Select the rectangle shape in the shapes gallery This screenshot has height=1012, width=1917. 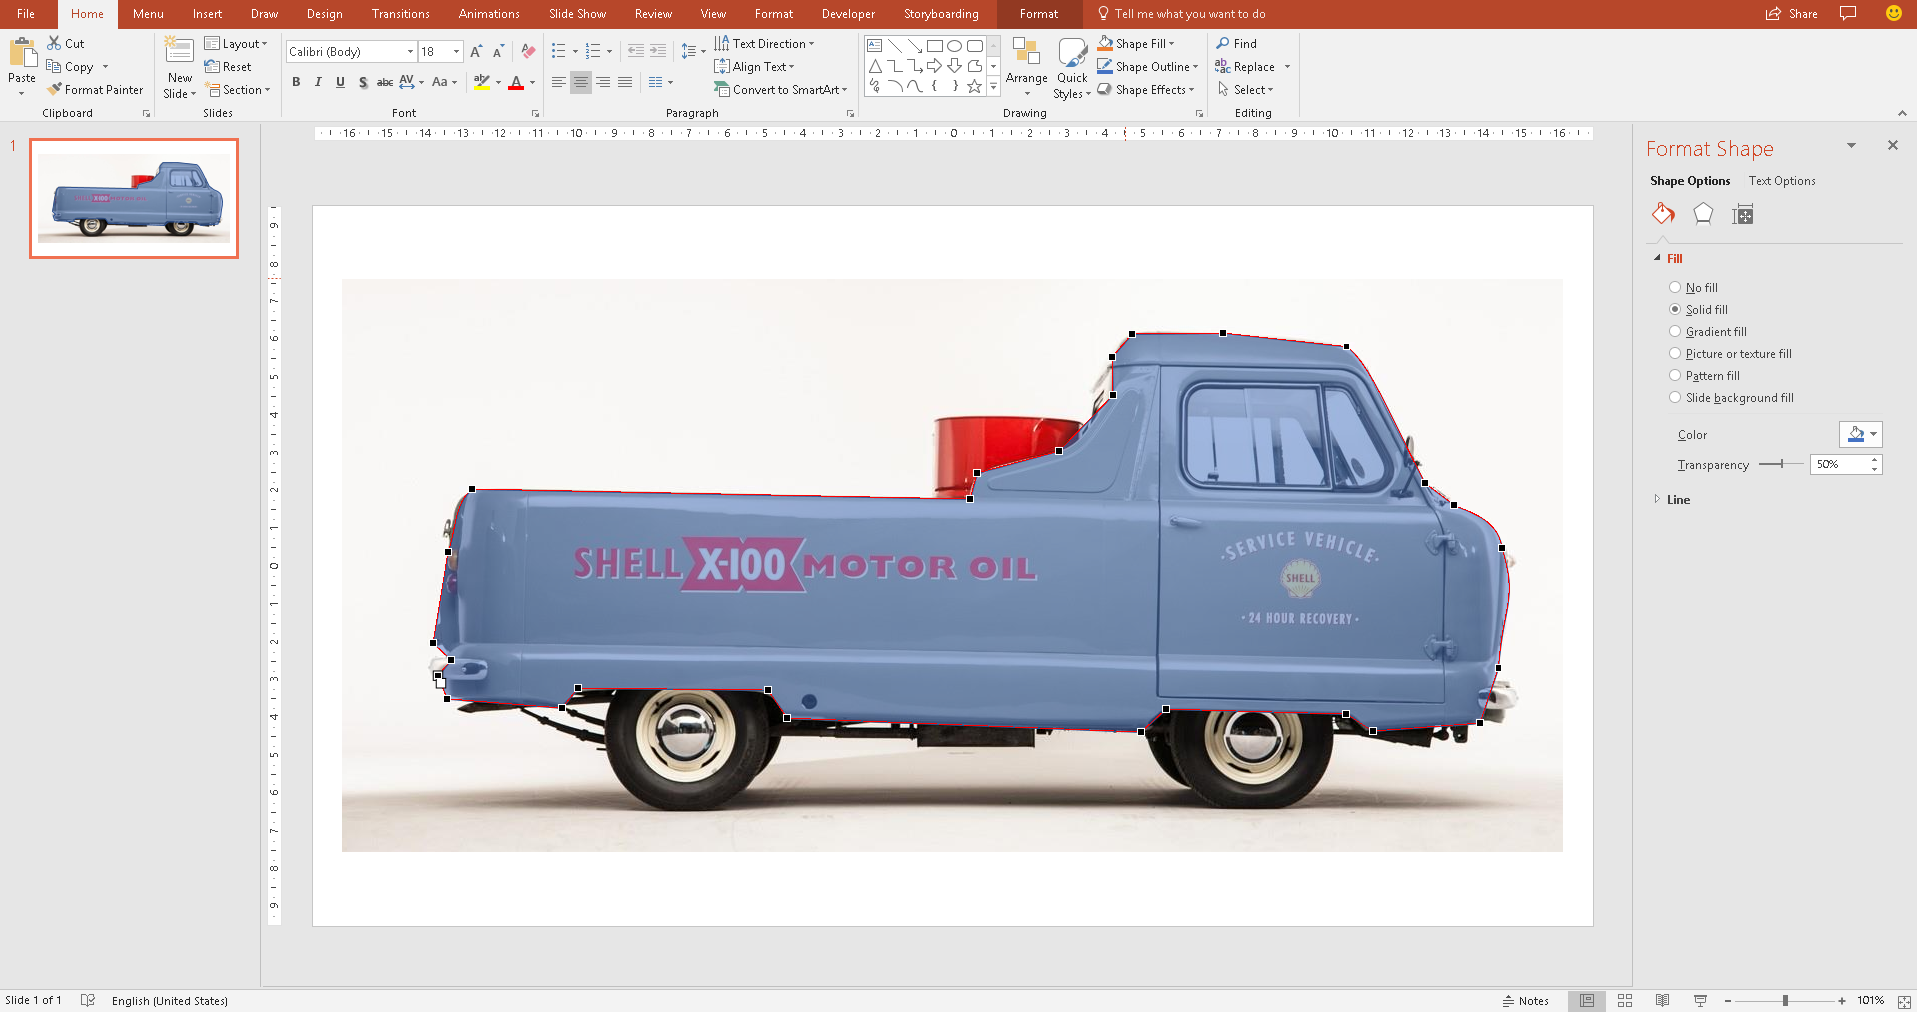(x=934, y=45)
